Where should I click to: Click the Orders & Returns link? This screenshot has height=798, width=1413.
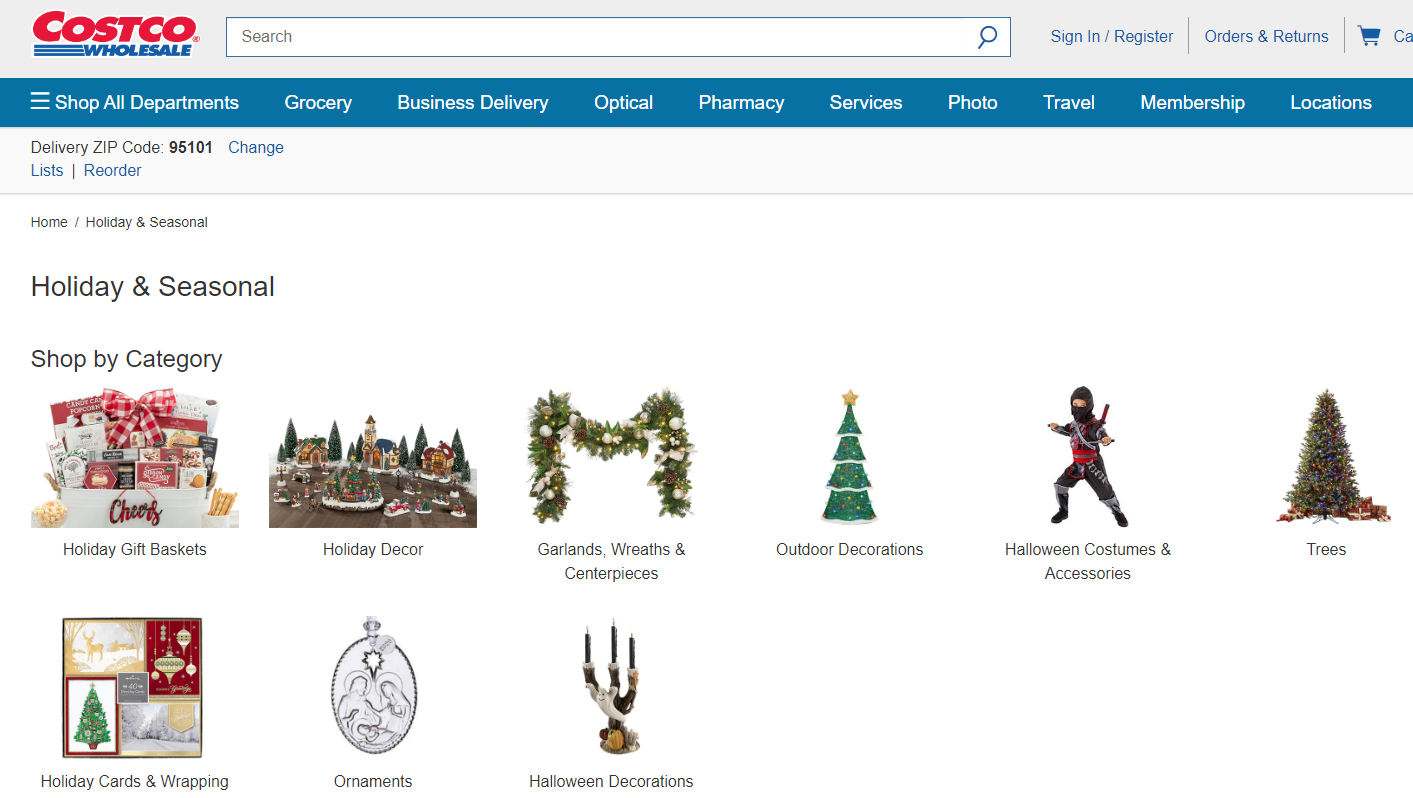point(1267,36)
